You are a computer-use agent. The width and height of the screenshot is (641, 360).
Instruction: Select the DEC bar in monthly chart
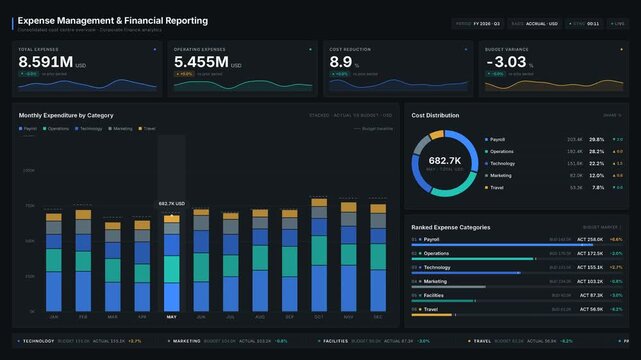(x=378, y=257)
